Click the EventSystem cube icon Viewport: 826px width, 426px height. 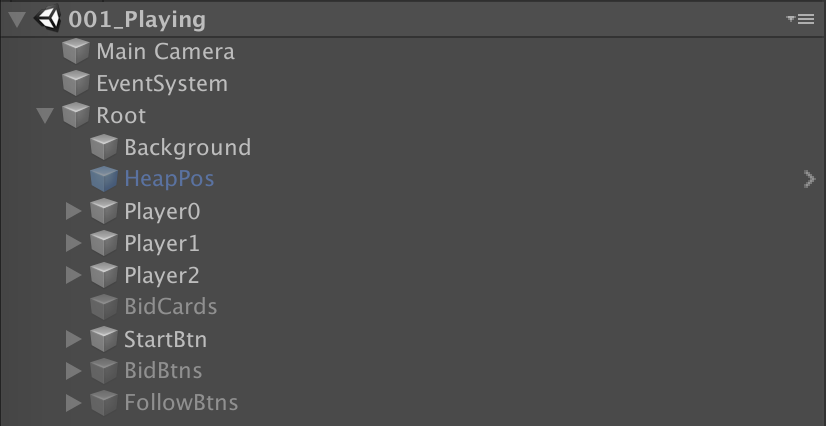pos(76,84)
